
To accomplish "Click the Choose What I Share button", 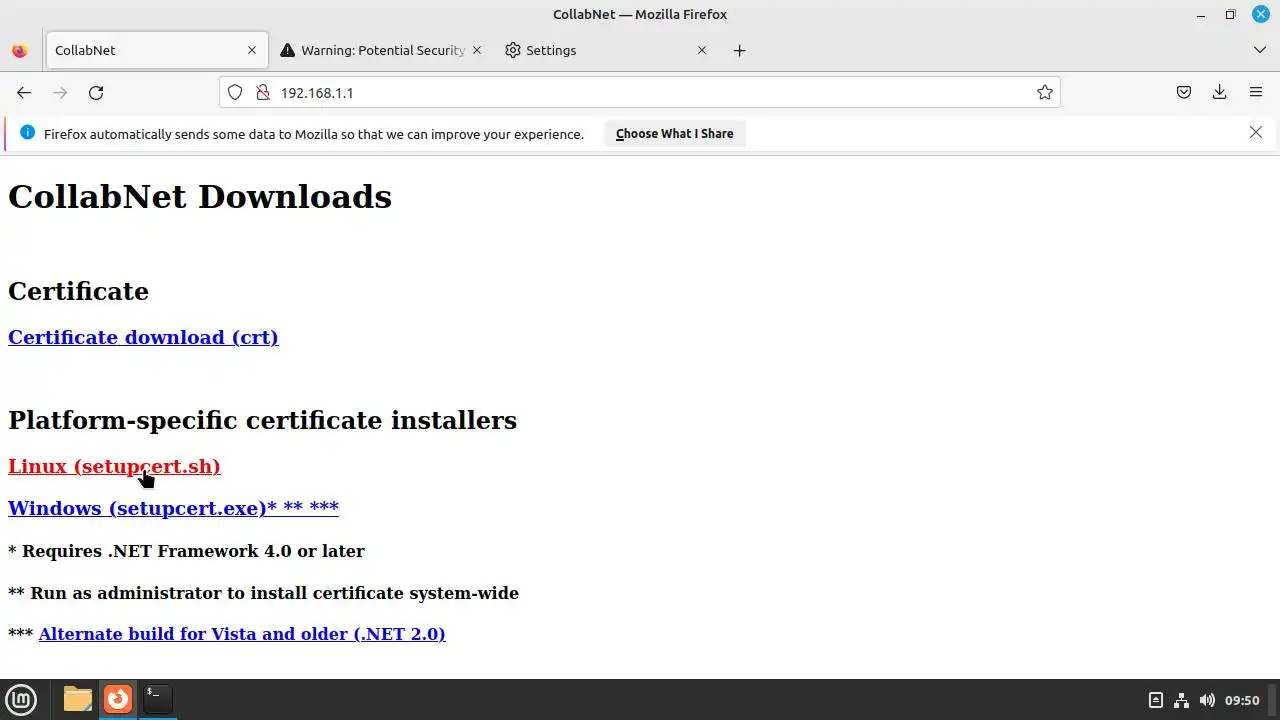I will (x=675, y=133).
